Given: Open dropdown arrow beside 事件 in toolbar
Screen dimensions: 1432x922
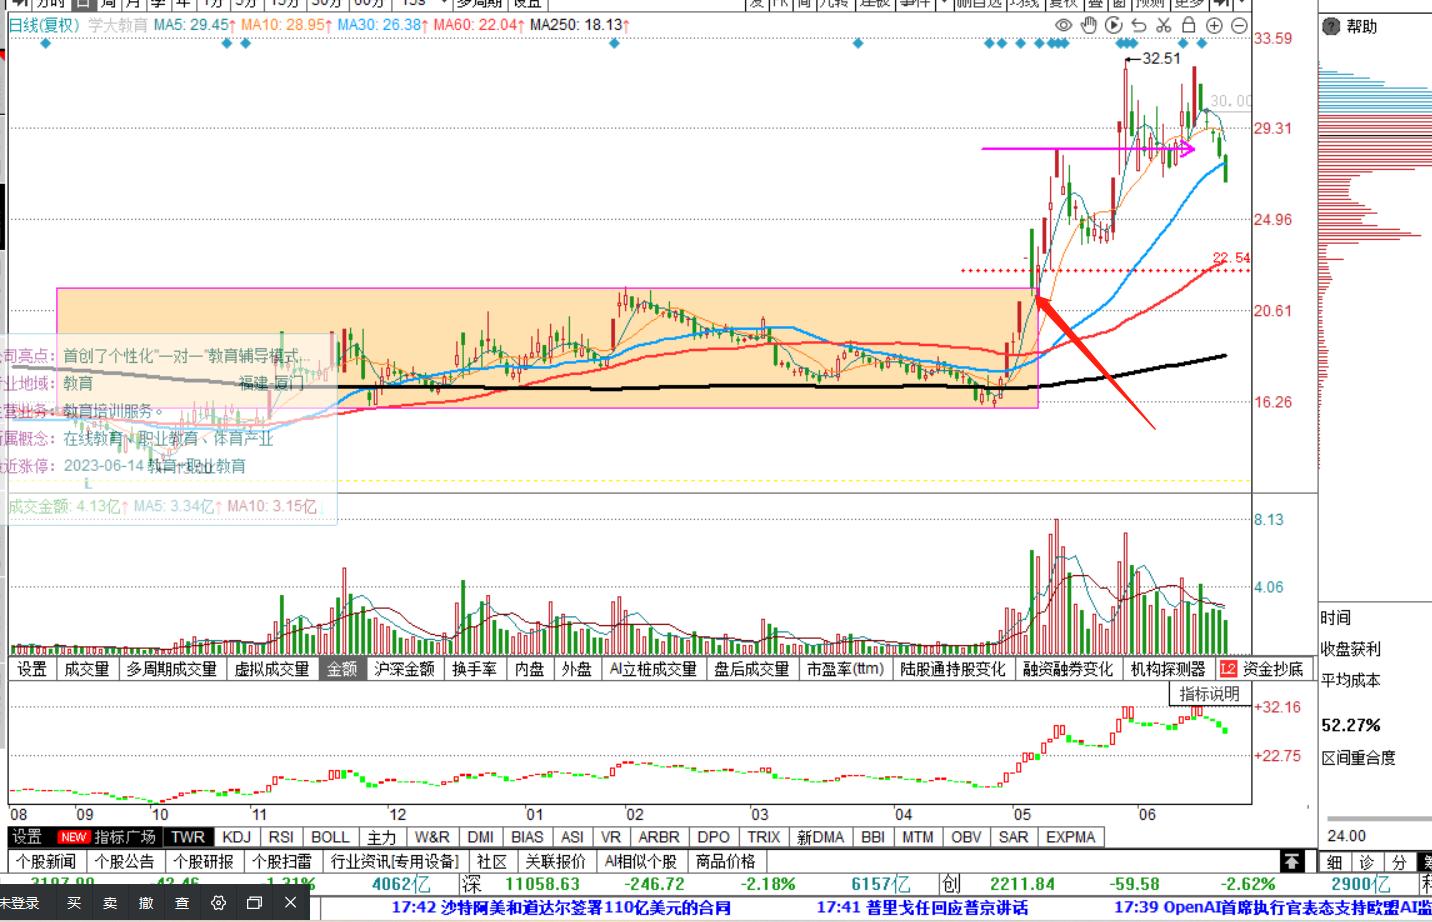Looking at the screenshot, I should (x=943, y=4).
